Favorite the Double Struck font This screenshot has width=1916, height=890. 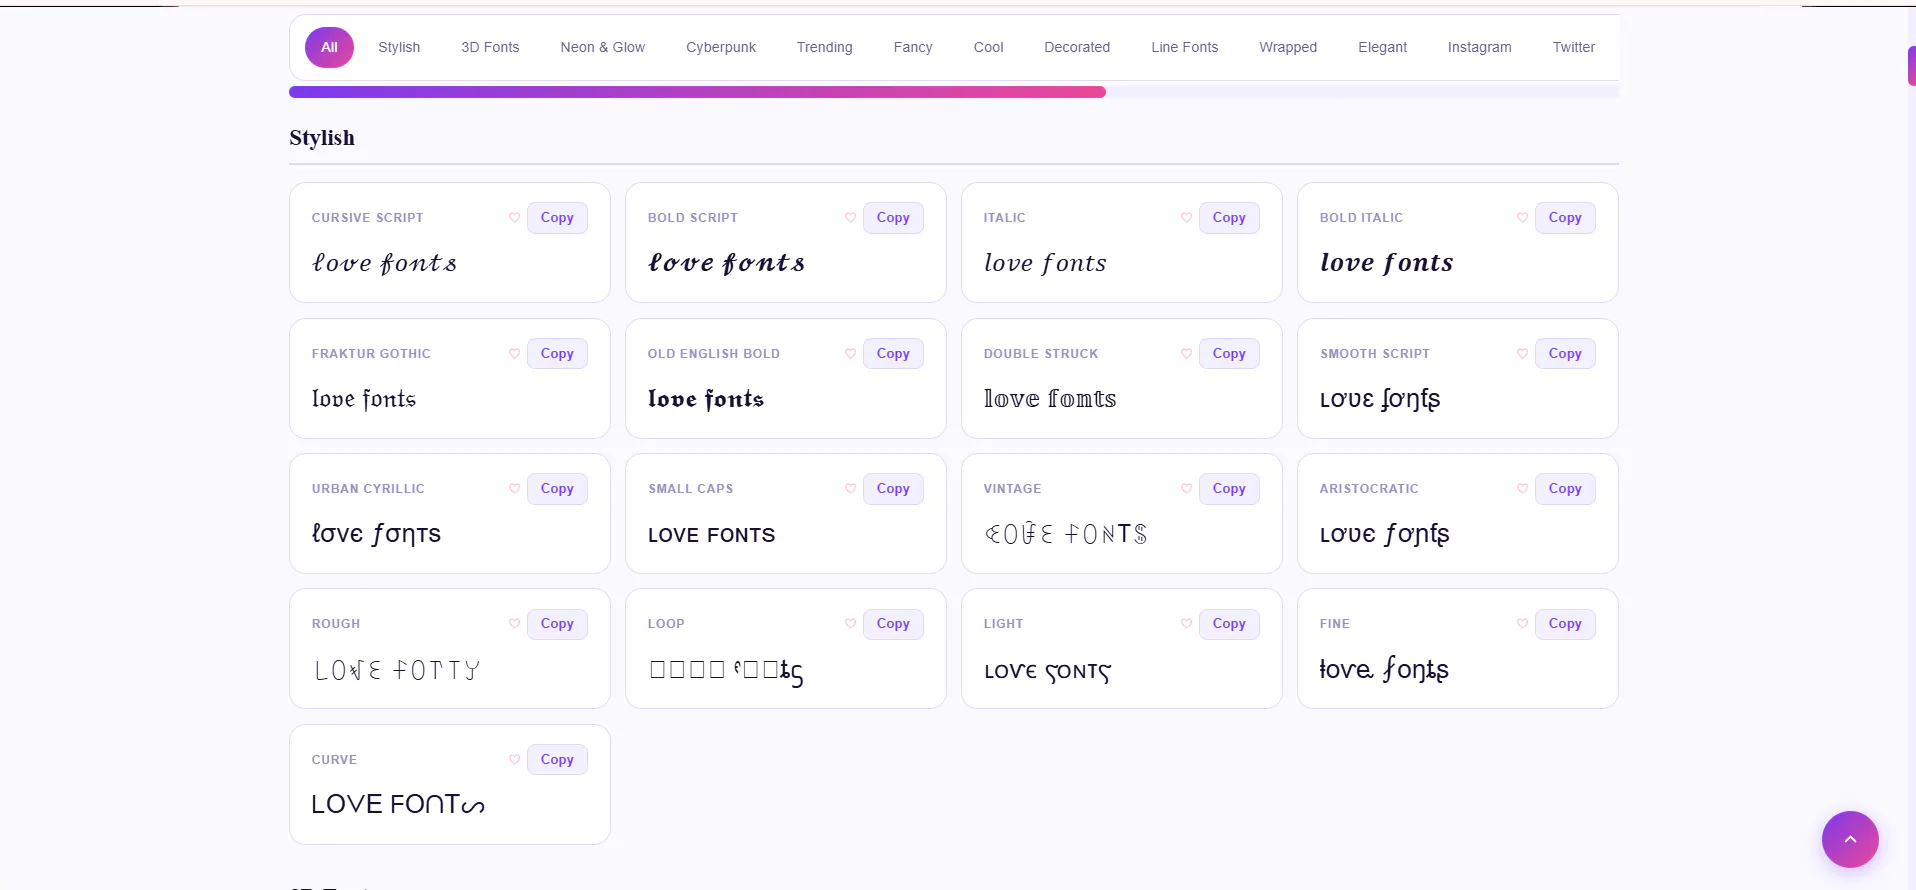(x=1186, y=354)
